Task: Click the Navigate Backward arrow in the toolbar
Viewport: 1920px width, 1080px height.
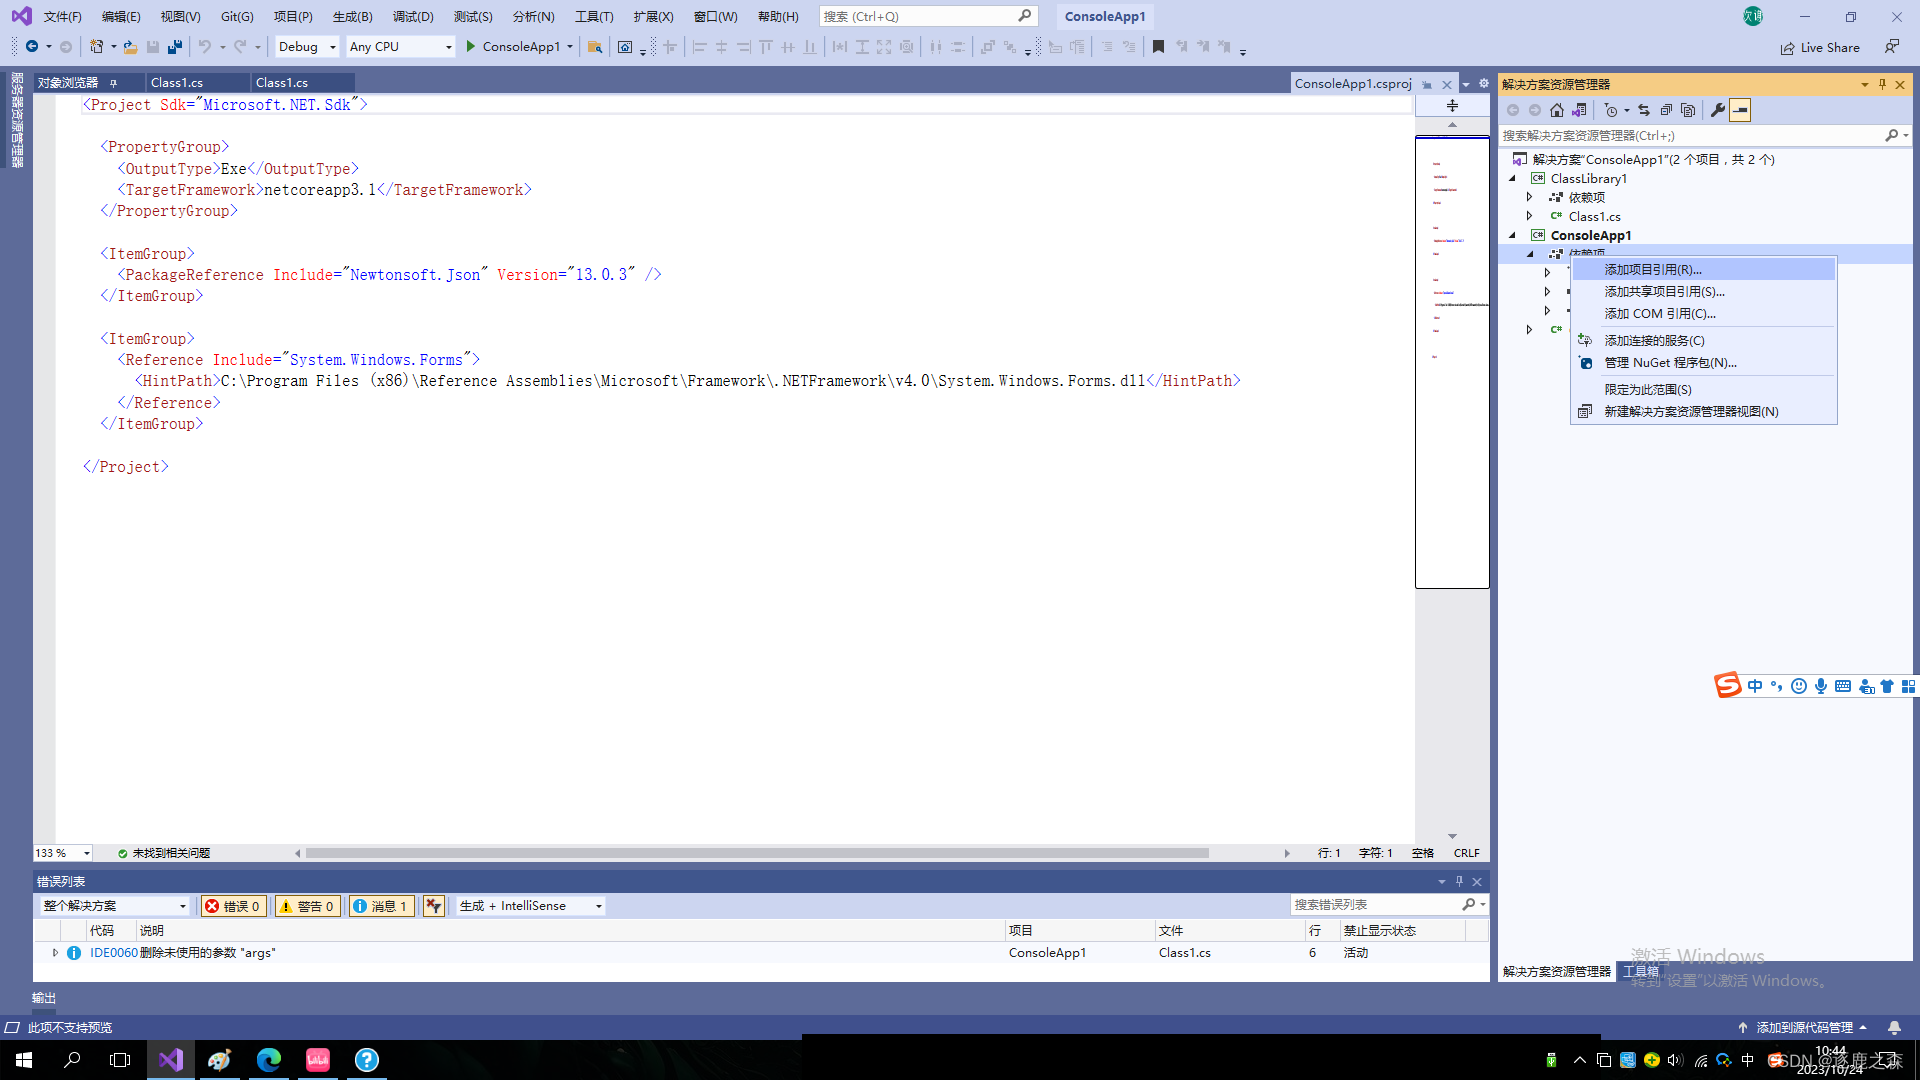Action: pyautogui.click(x=32, y=47)
